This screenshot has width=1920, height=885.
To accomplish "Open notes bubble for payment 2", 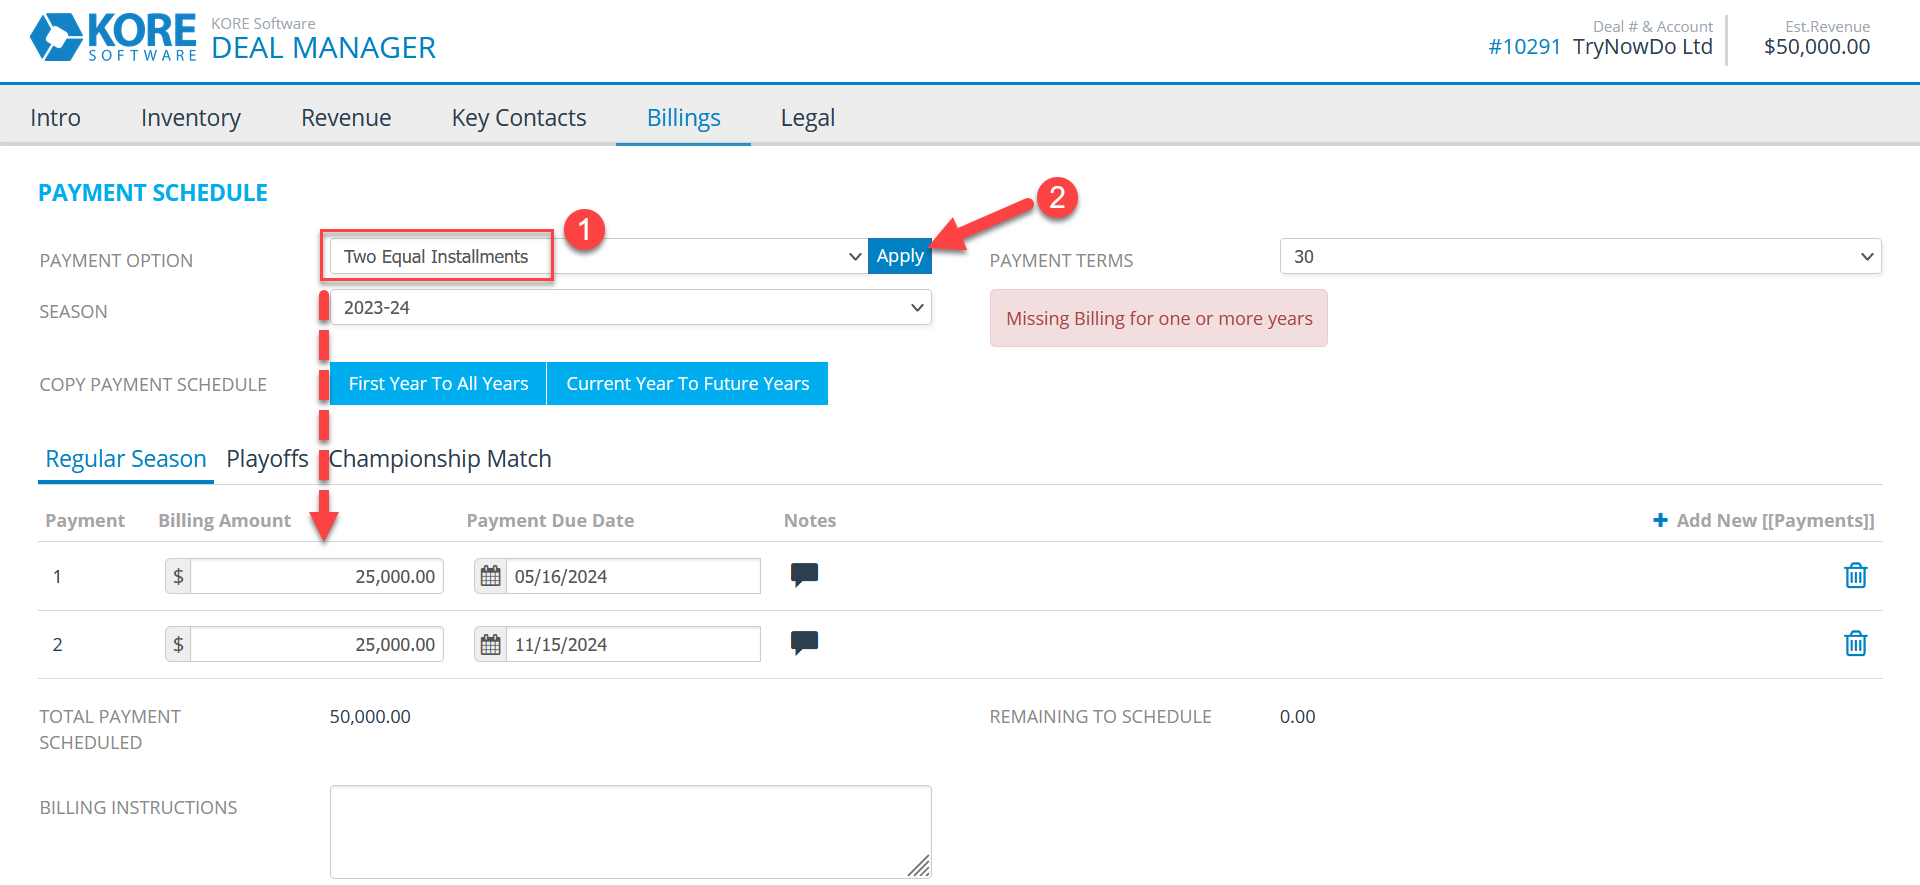I will point(805,643).
